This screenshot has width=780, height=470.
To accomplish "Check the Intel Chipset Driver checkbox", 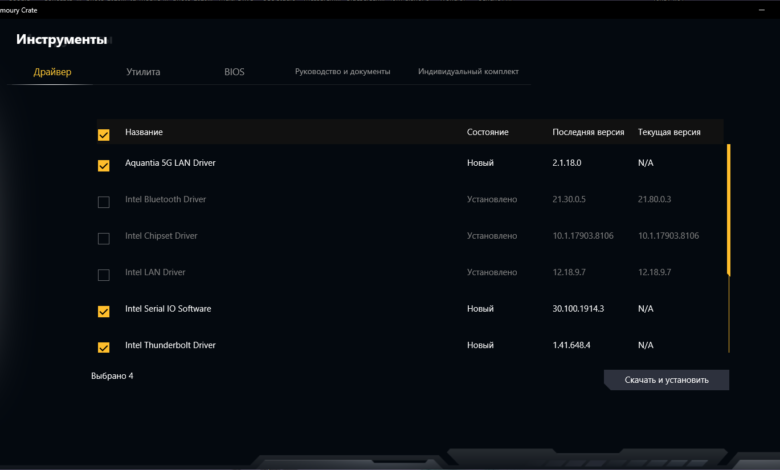I will pyautogui.click(x=103, y=238).
